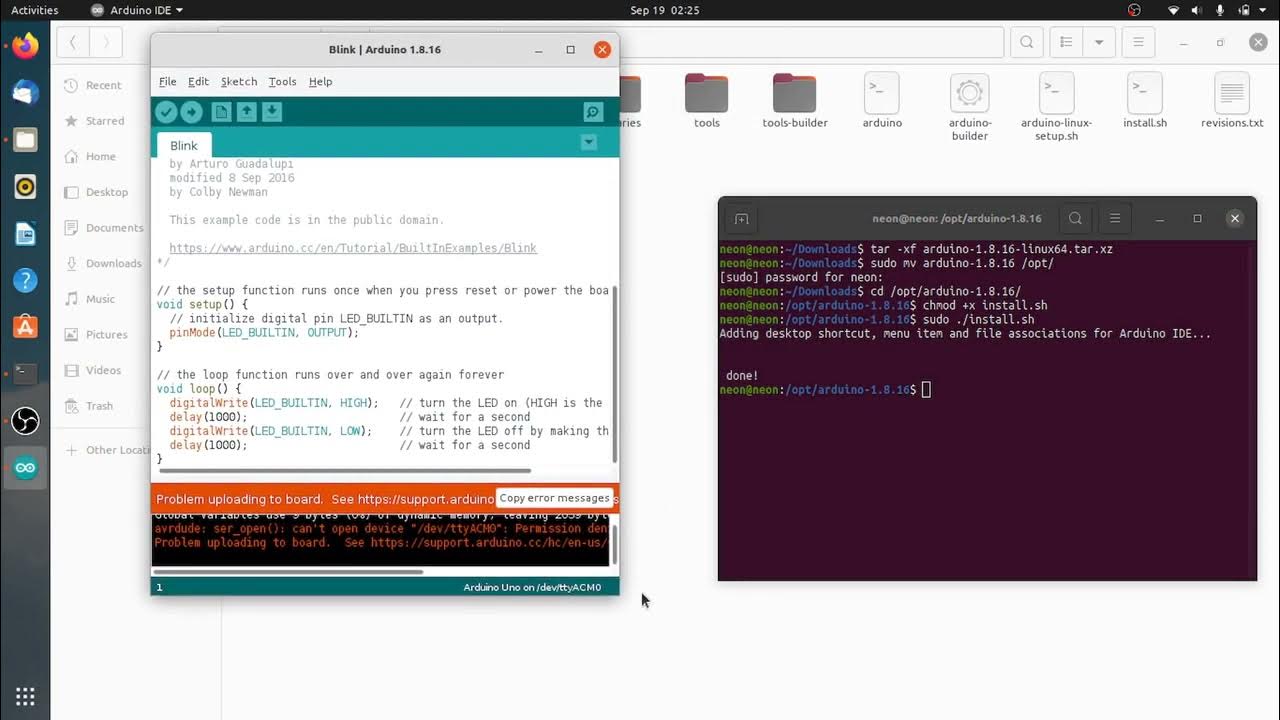
Task: Open the hamburger menu in Files window
Action: [1138, 43]
